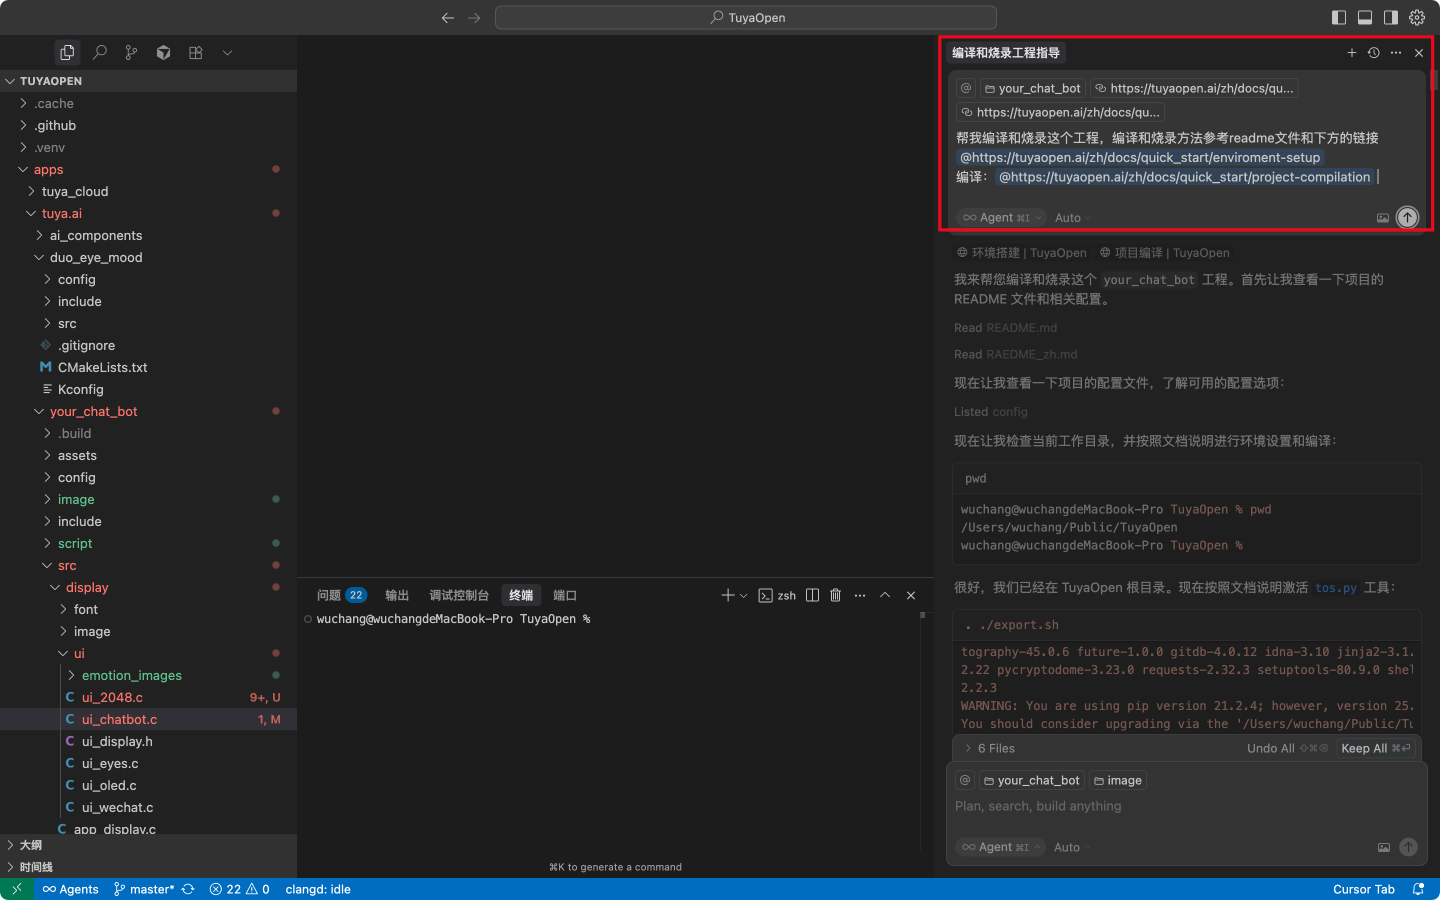Focus the Plan, search, build anything input
Image resolution: width=1440 pixels, height=900 pixels.
pyautogui.click(x=1185, y=806)
